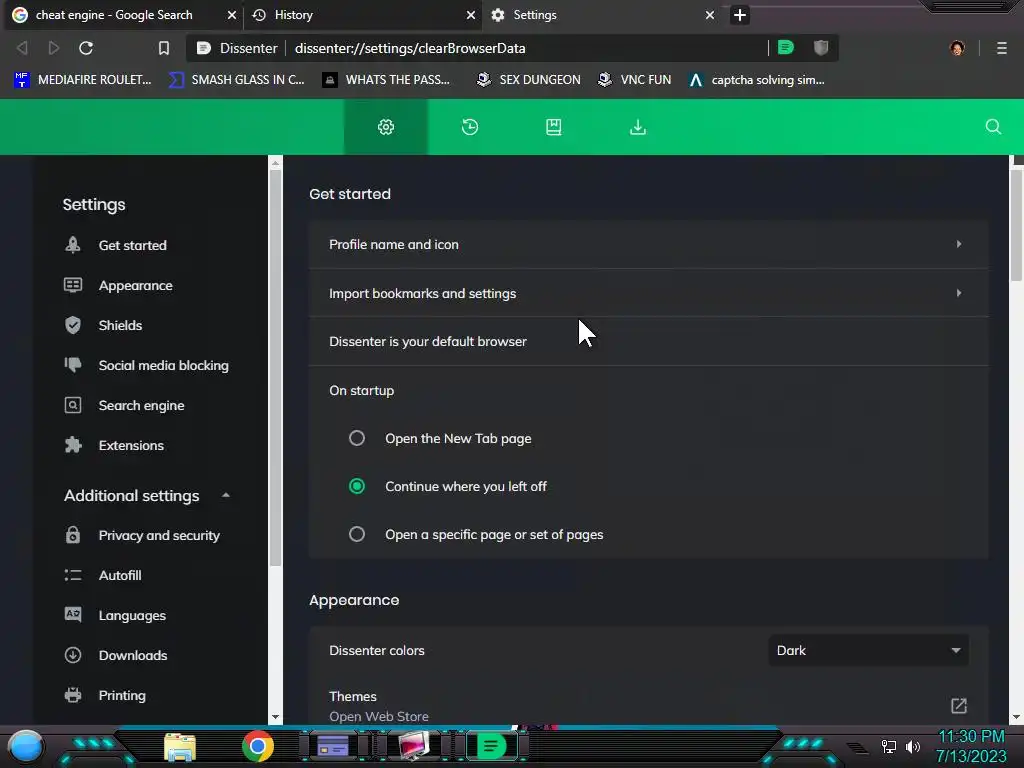This screenshot has height=768, width=1024.
Task: Go back with the back arrow
Action: [22, 48]
